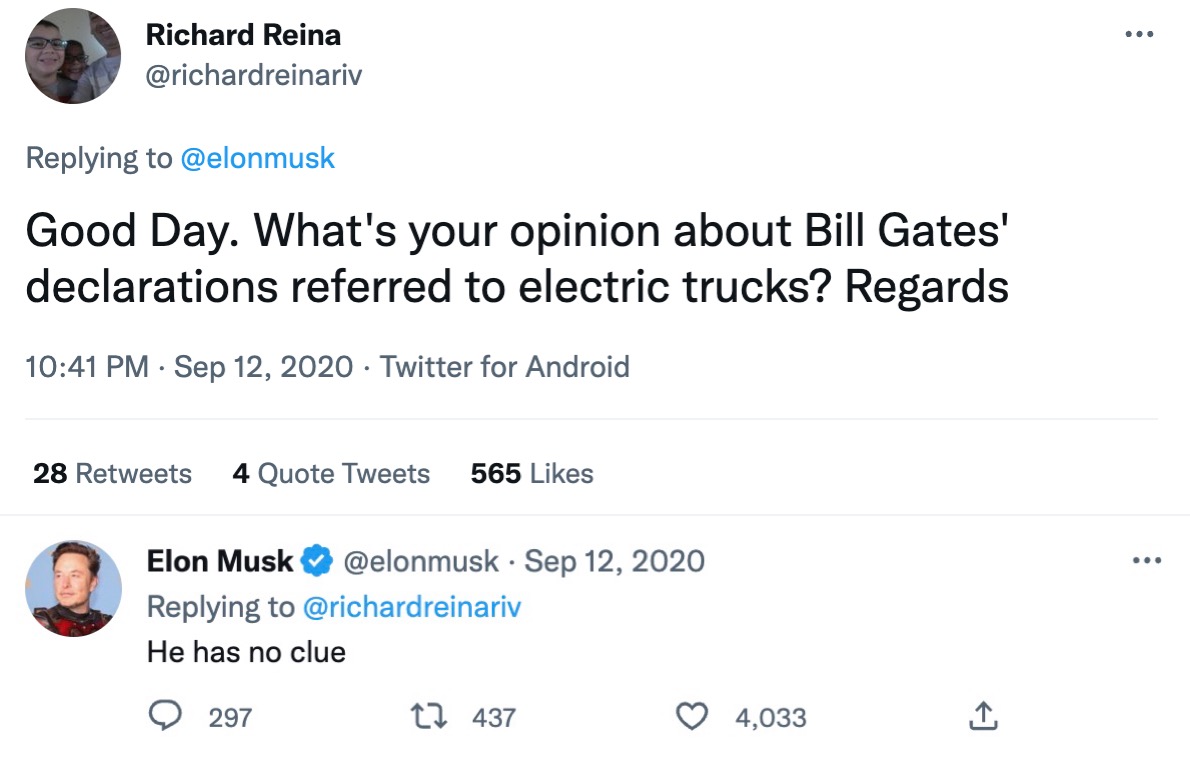This screenshot has width=1190, height=758.
Task: Click the @richardreinariv reply mention link
Action: click(409, 607)
